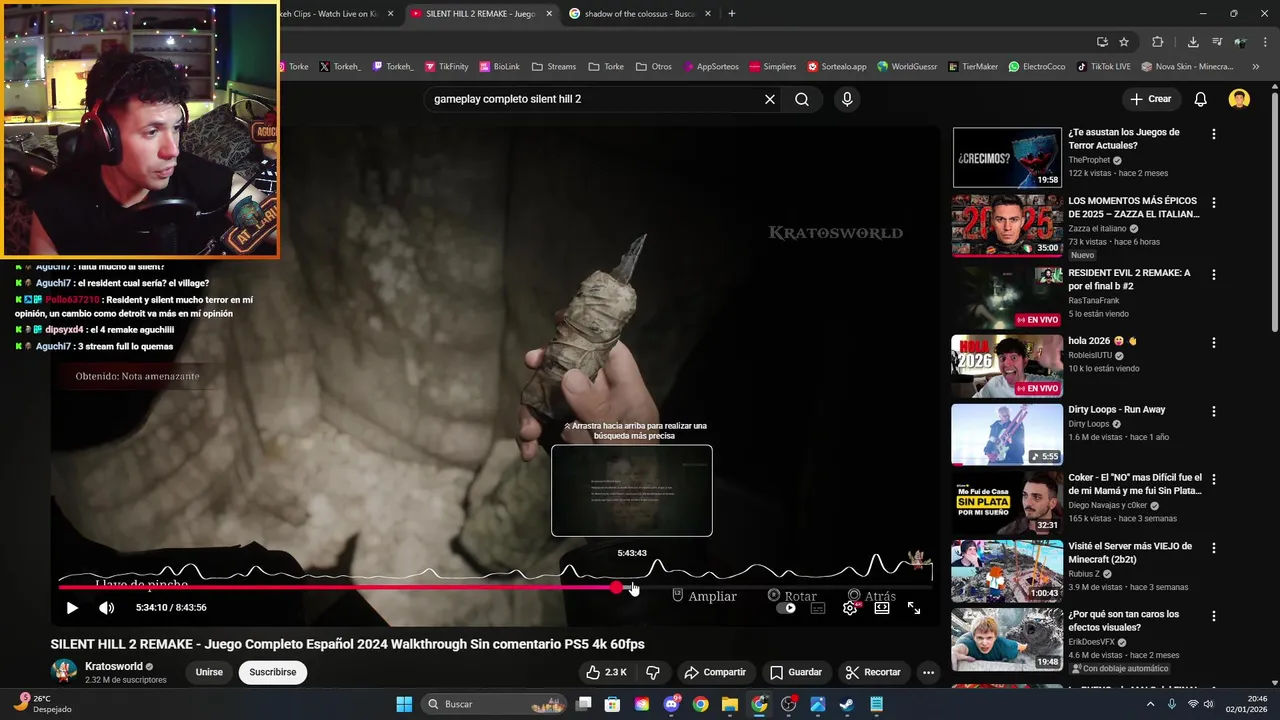The width and height of the screenshot is (1280, 720).
Task: Open the Kratosworld channel avatar
Action: [x=65, y=672]
